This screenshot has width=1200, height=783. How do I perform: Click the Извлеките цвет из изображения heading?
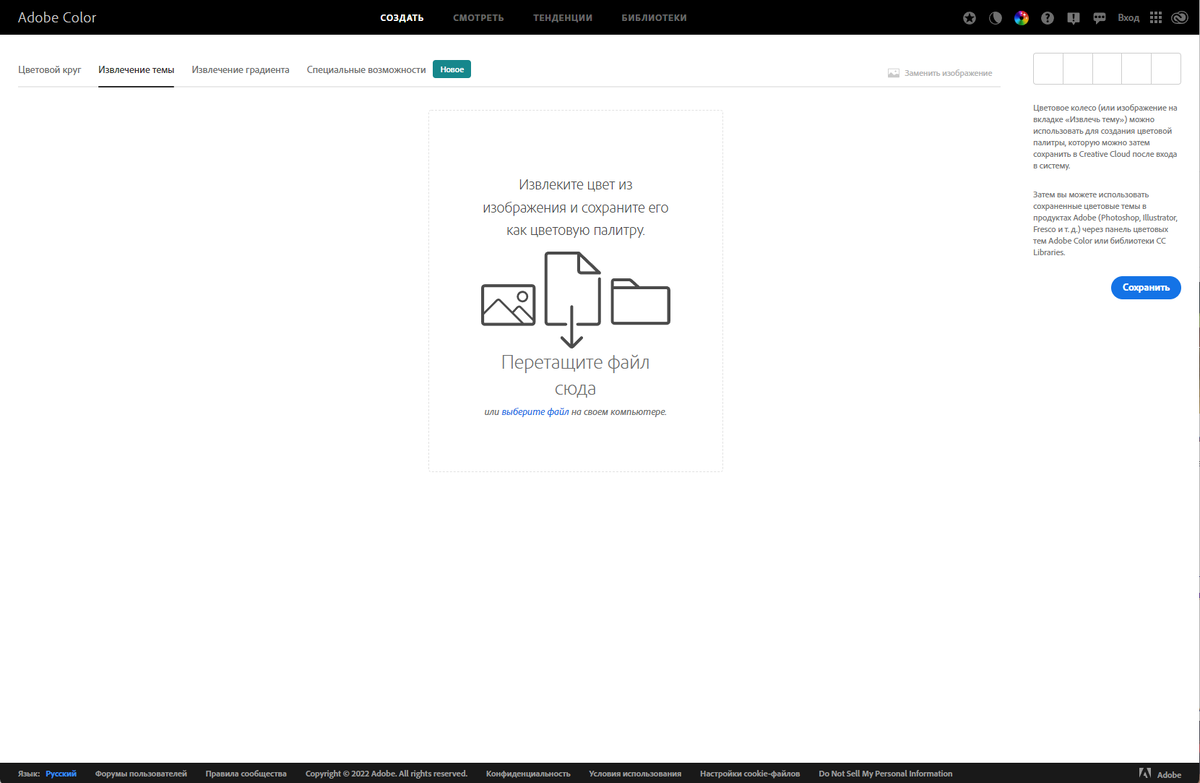coord(575,207)
